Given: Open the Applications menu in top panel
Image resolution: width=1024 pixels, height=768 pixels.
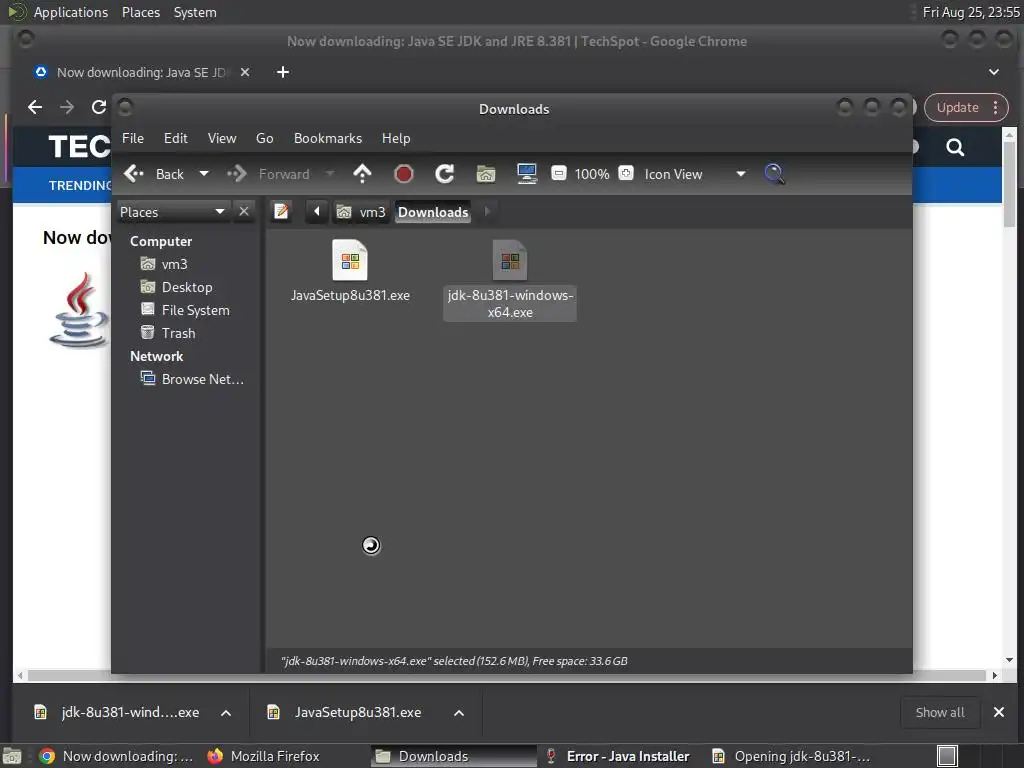Looking at the screenshot, I should [x=71, y=12].
